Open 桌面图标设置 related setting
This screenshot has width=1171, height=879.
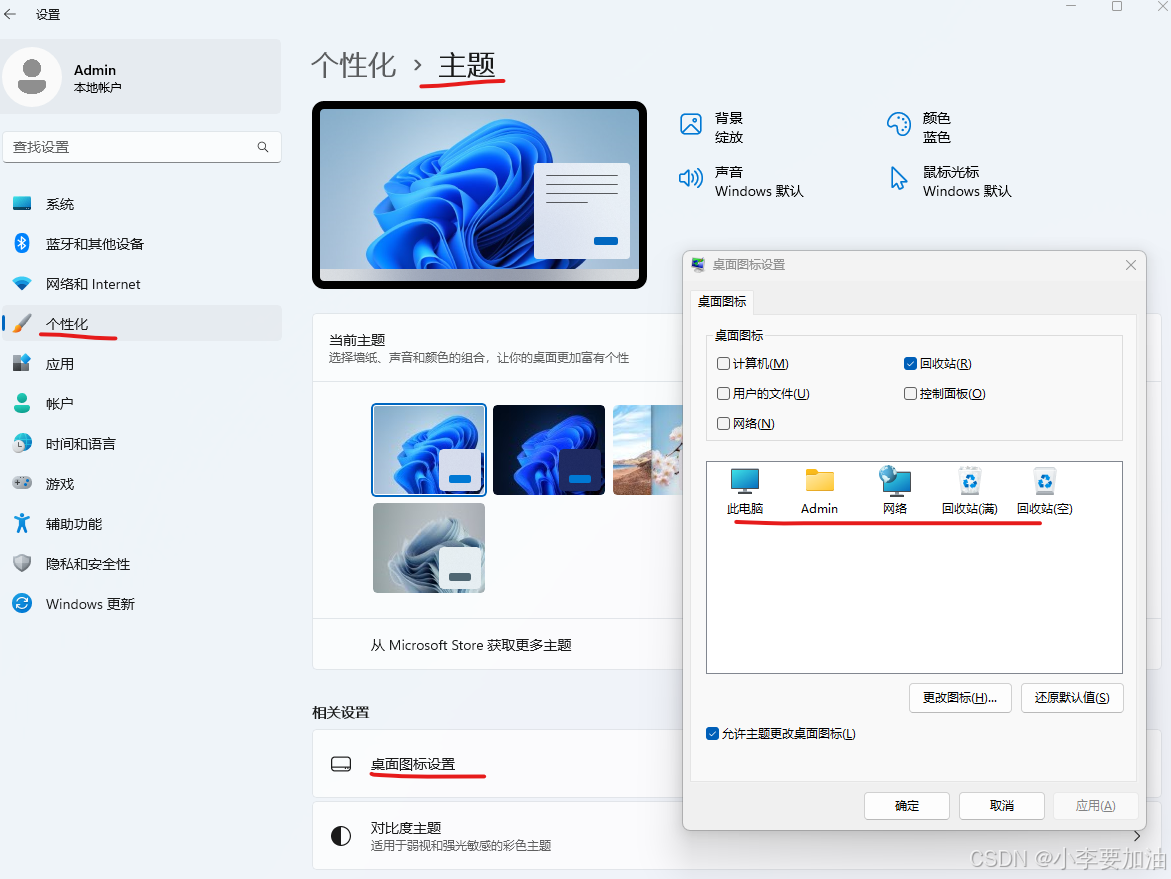click(x=498, y=764)
